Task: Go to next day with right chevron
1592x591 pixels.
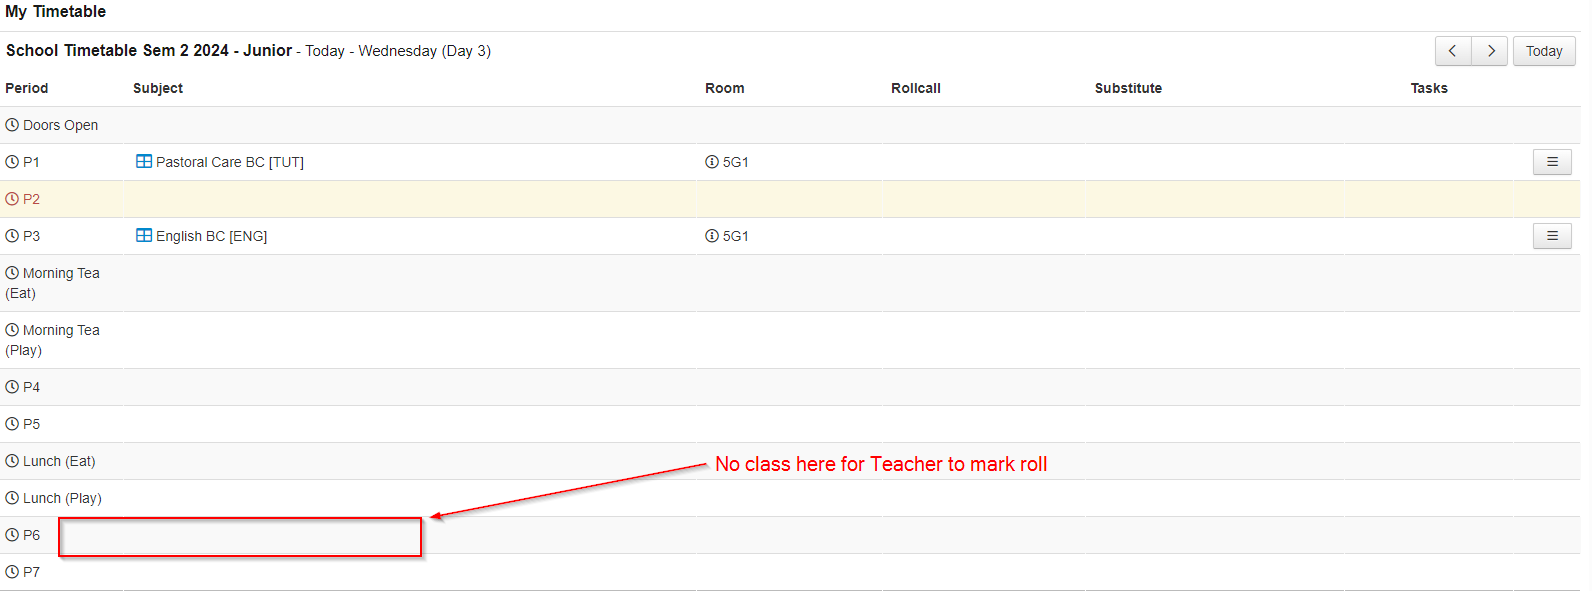Action: click(x=1490, y=51)
